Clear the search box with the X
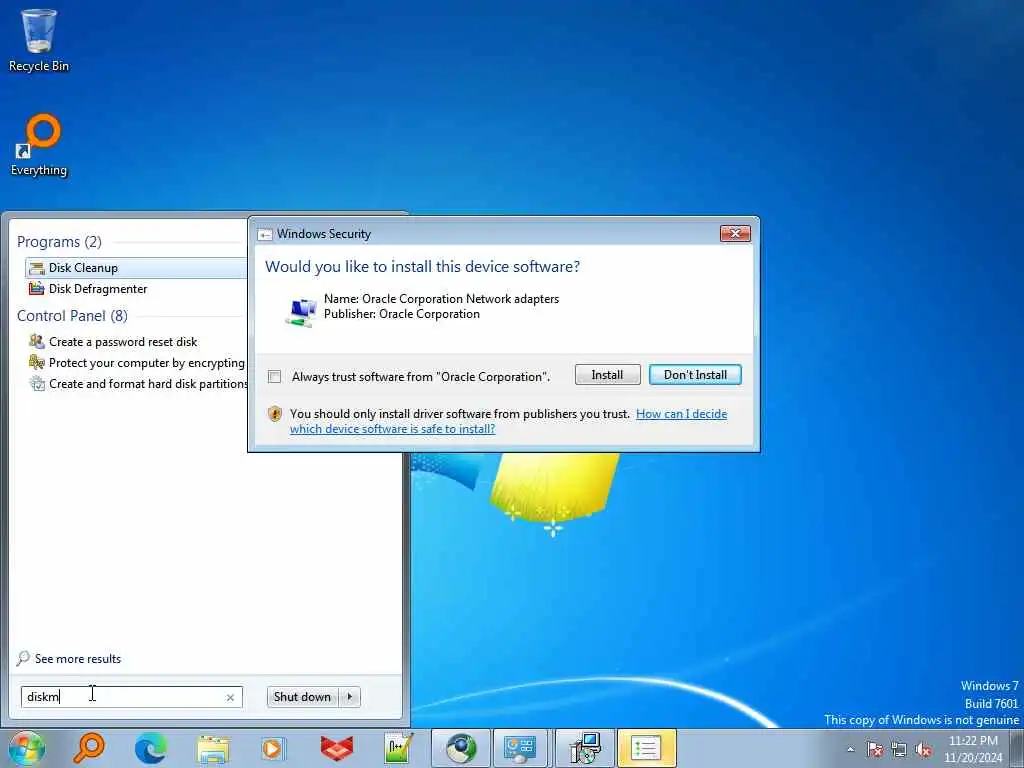1024x768 pixels. (x=230, y=697)
